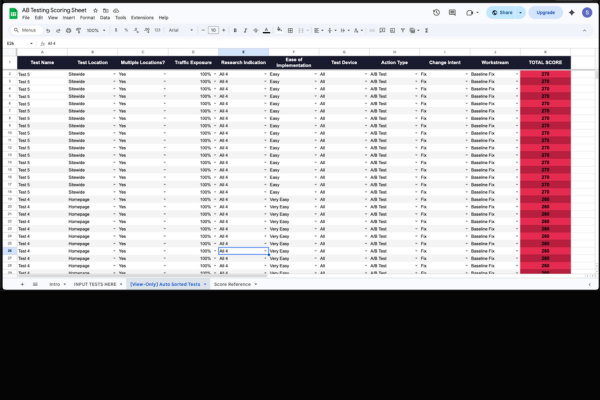Toggle italic formatting
Viewport: 600px width, 400px height.
(x=245, y=30)
